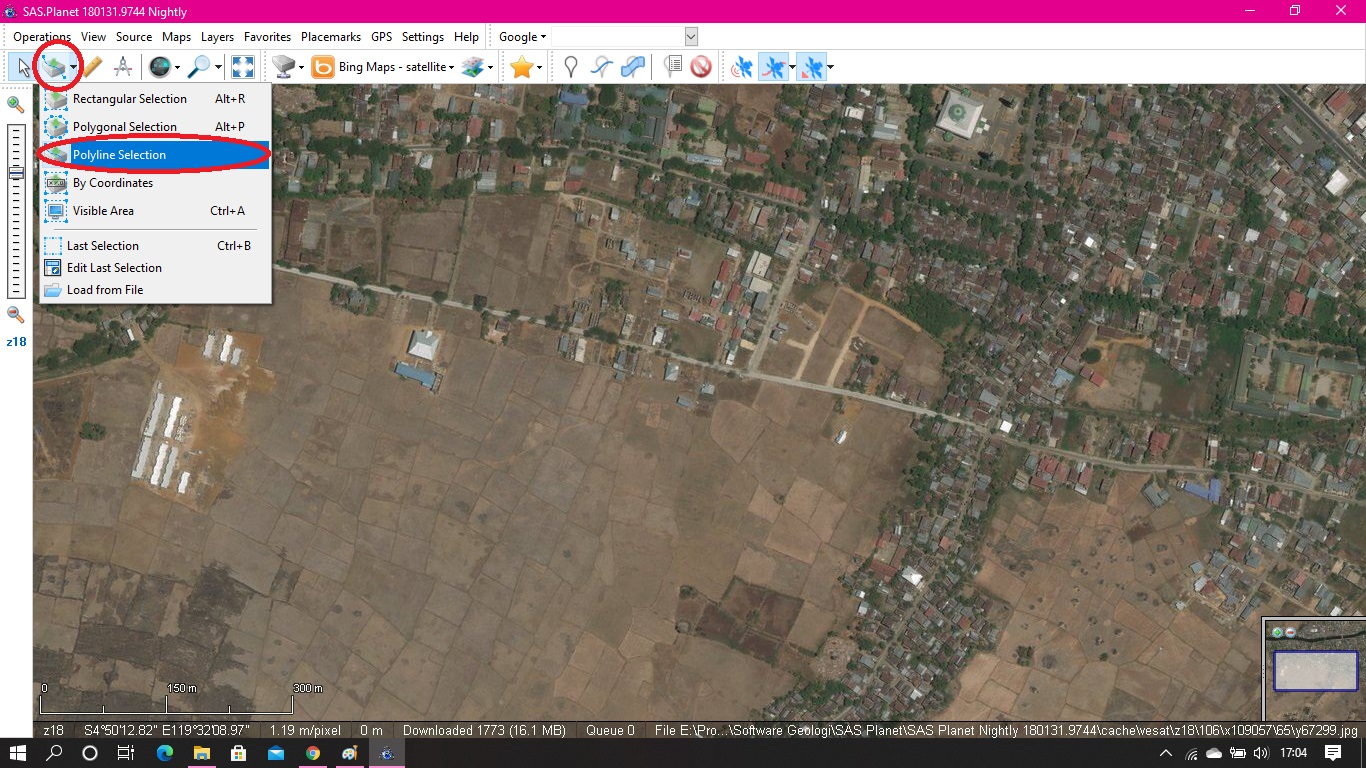Click the minimap thumbnail in bottom corner

pyautogui.click(x=1315, y=671)
